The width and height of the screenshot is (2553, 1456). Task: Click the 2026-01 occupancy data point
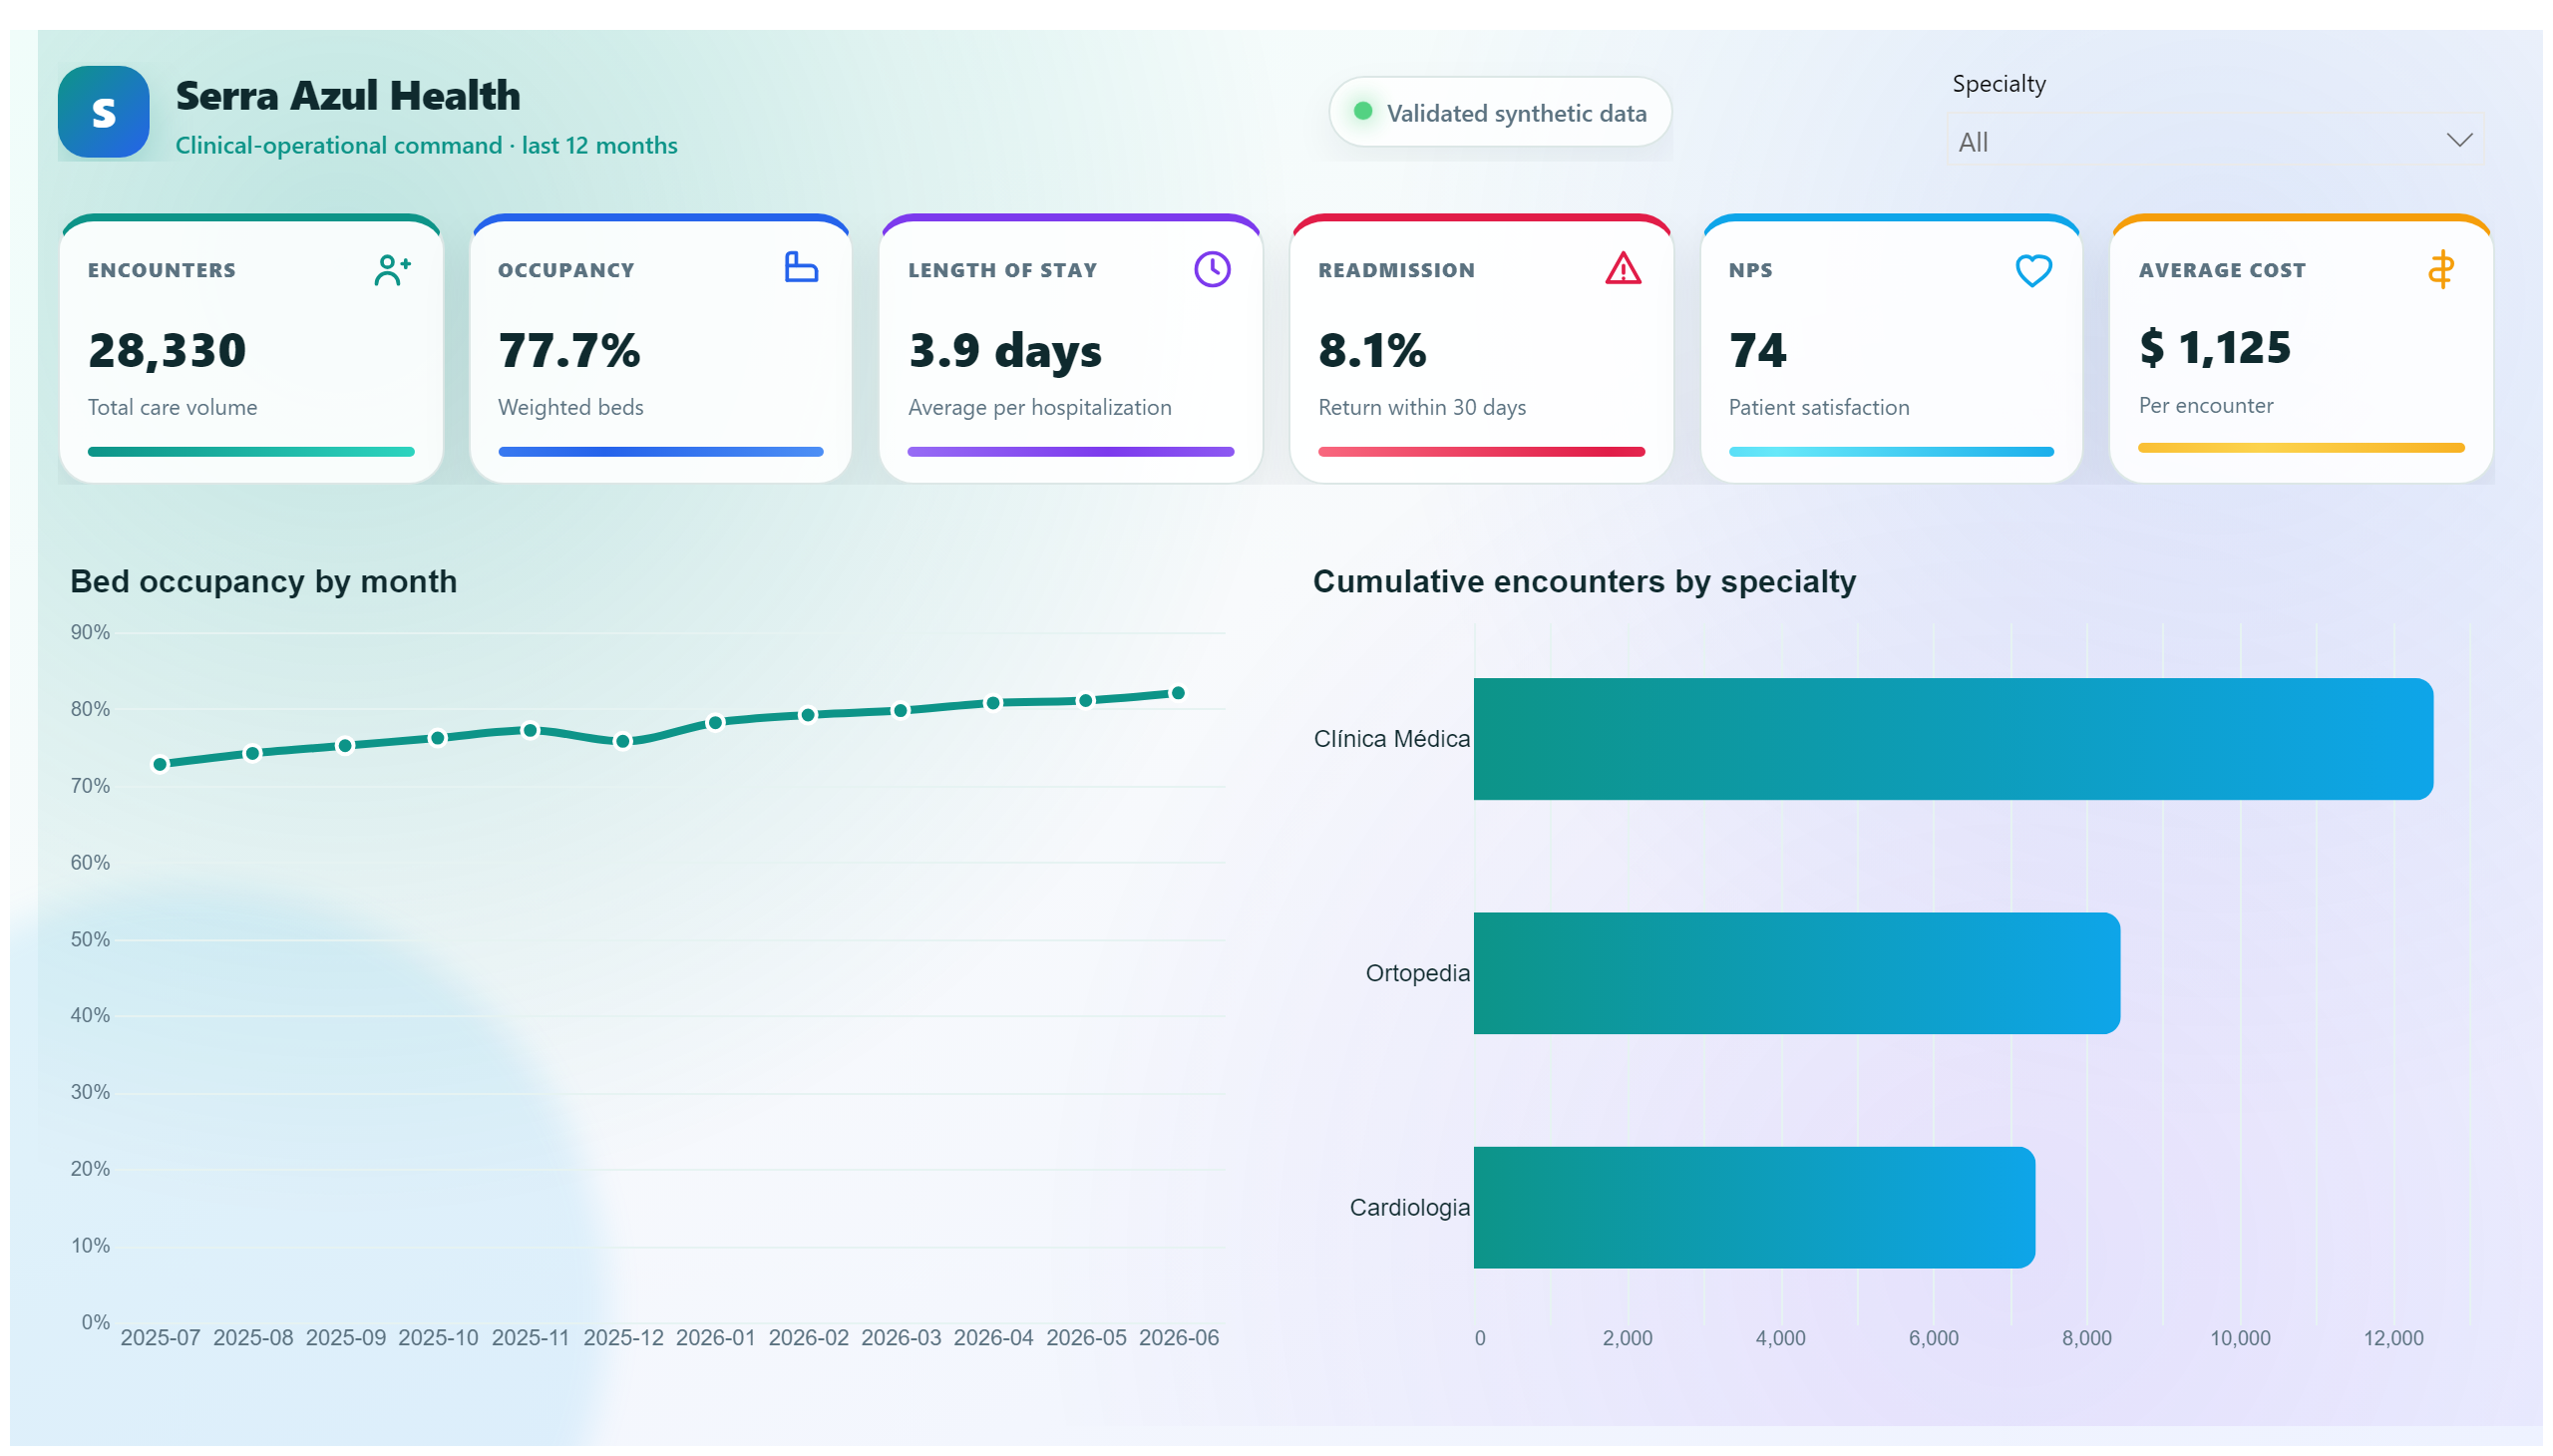pos(715,722)
